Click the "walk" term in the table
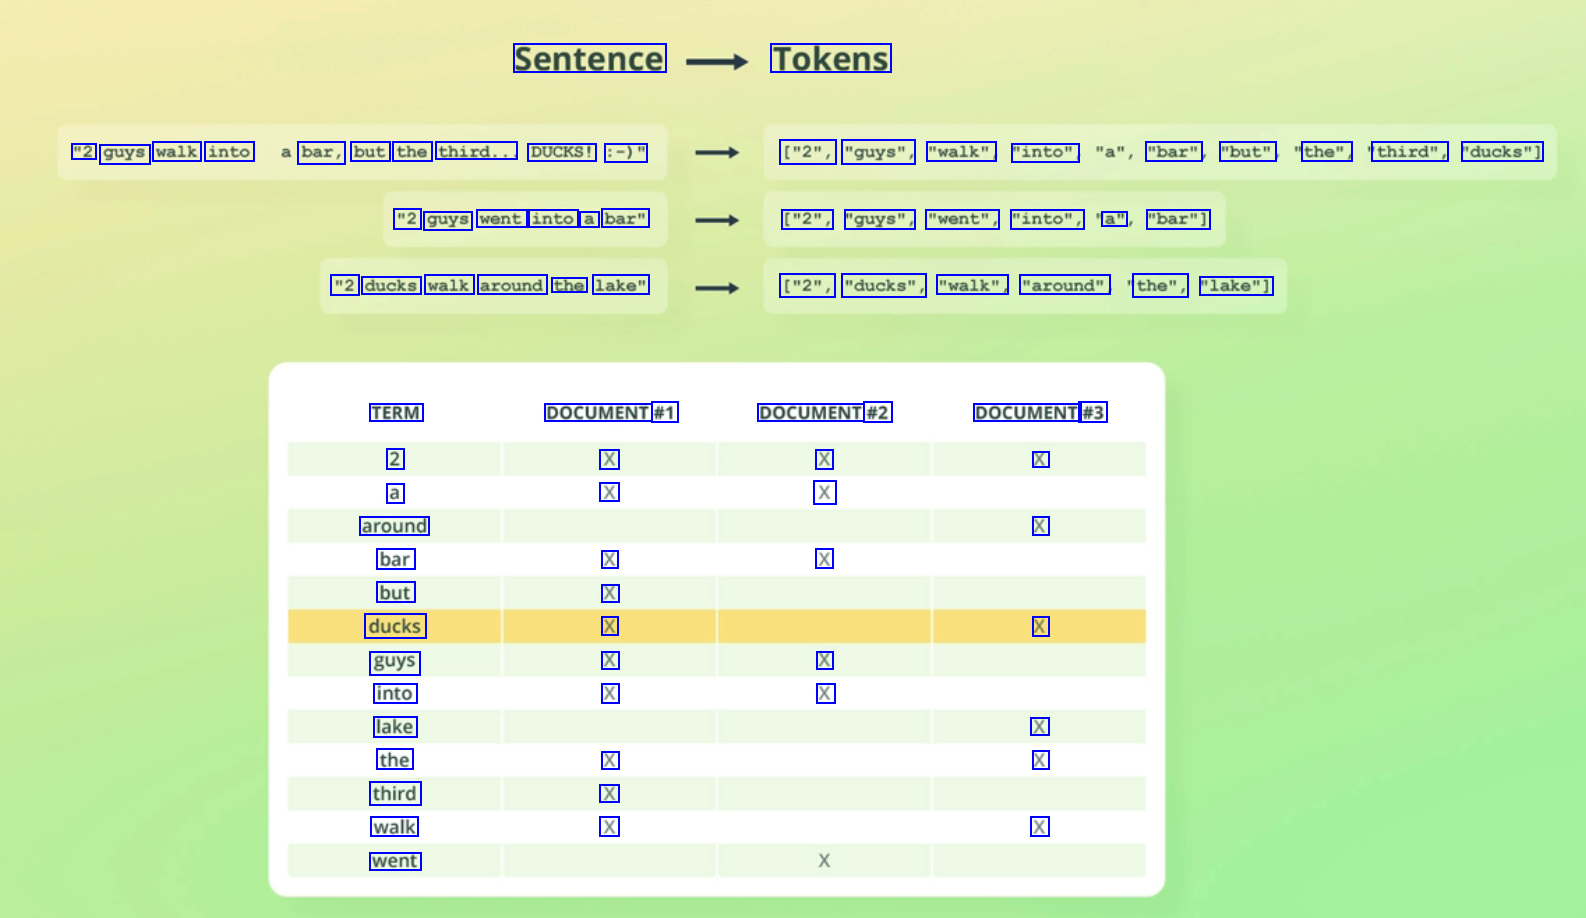Viewport: 1586px width, 918px height. pos(395,827)
